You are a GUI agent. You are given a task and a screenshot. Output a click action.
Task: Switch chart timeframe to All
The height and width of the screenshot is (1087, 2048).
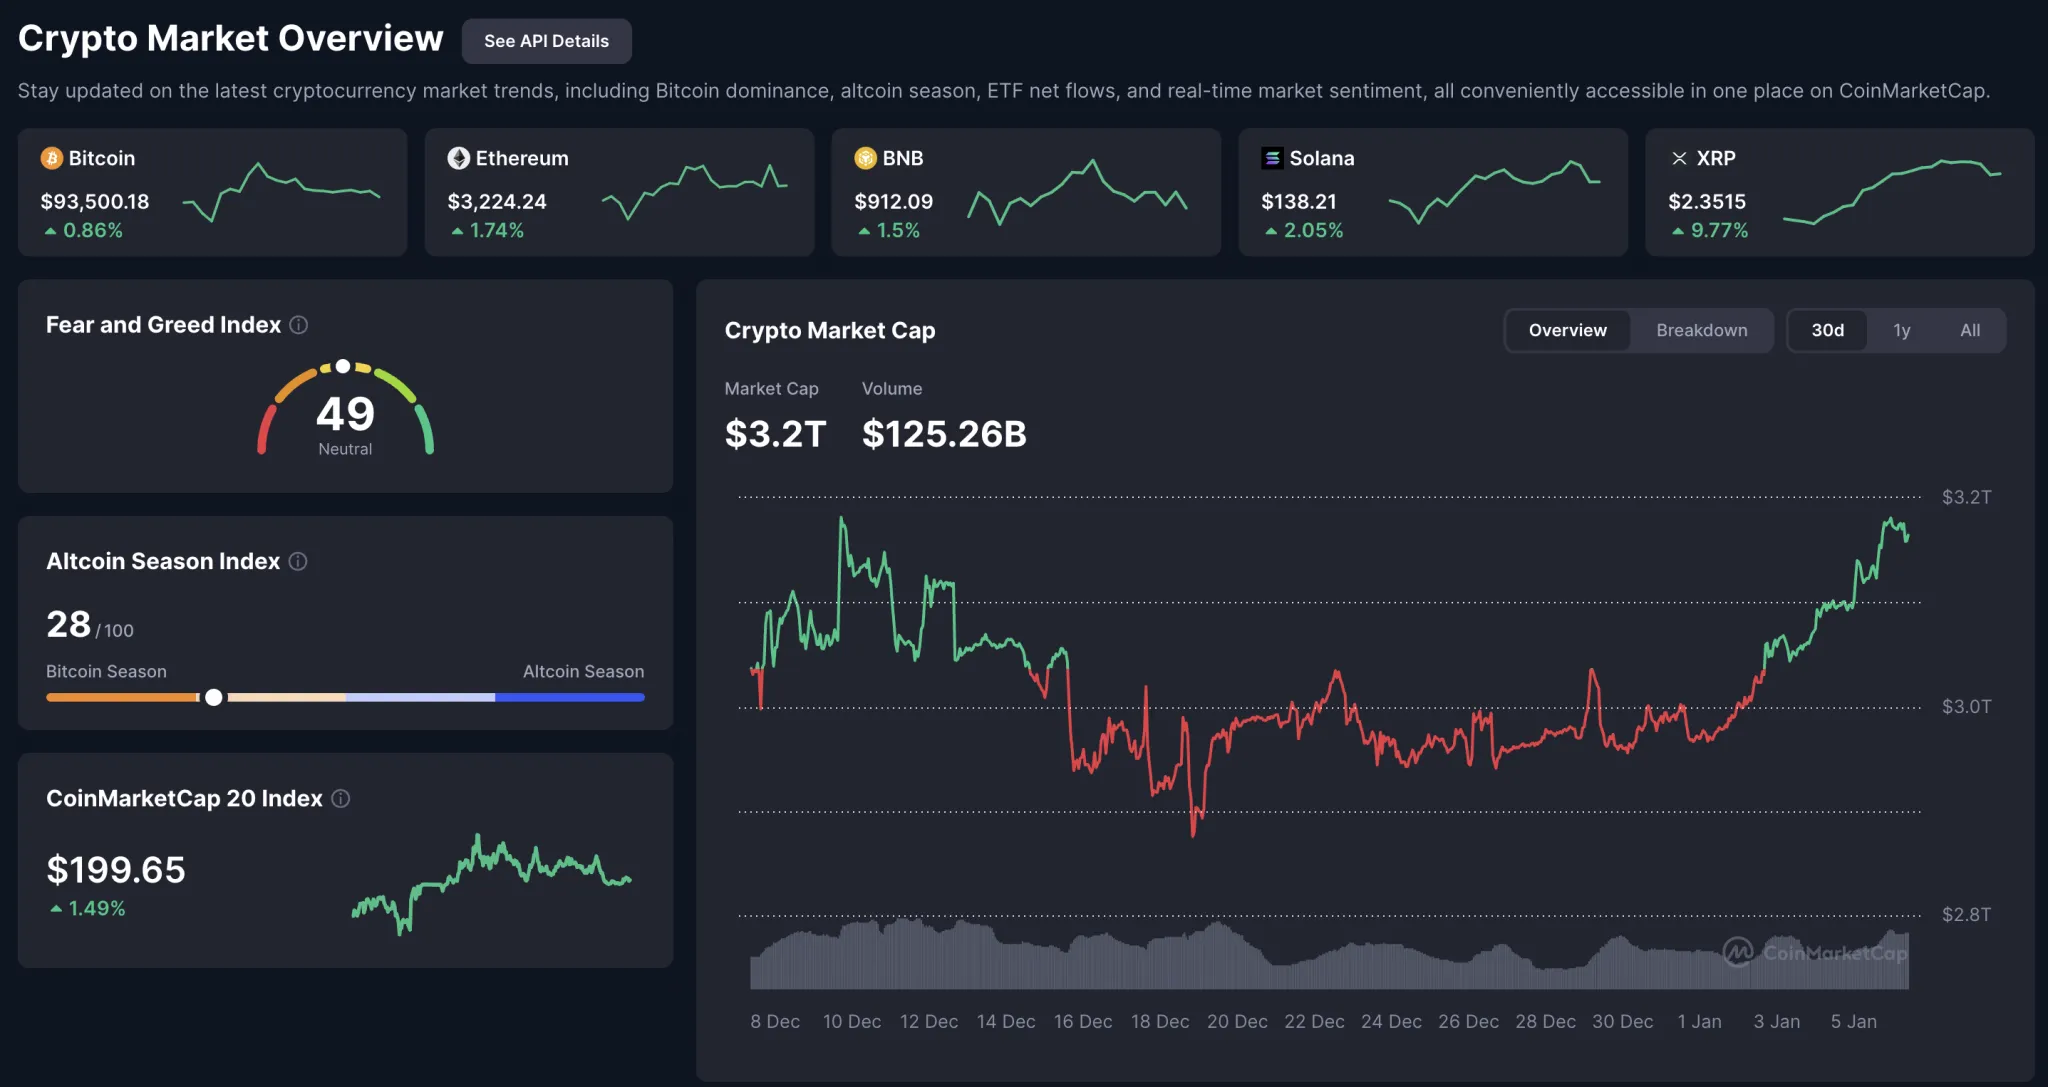[1969, 330]
